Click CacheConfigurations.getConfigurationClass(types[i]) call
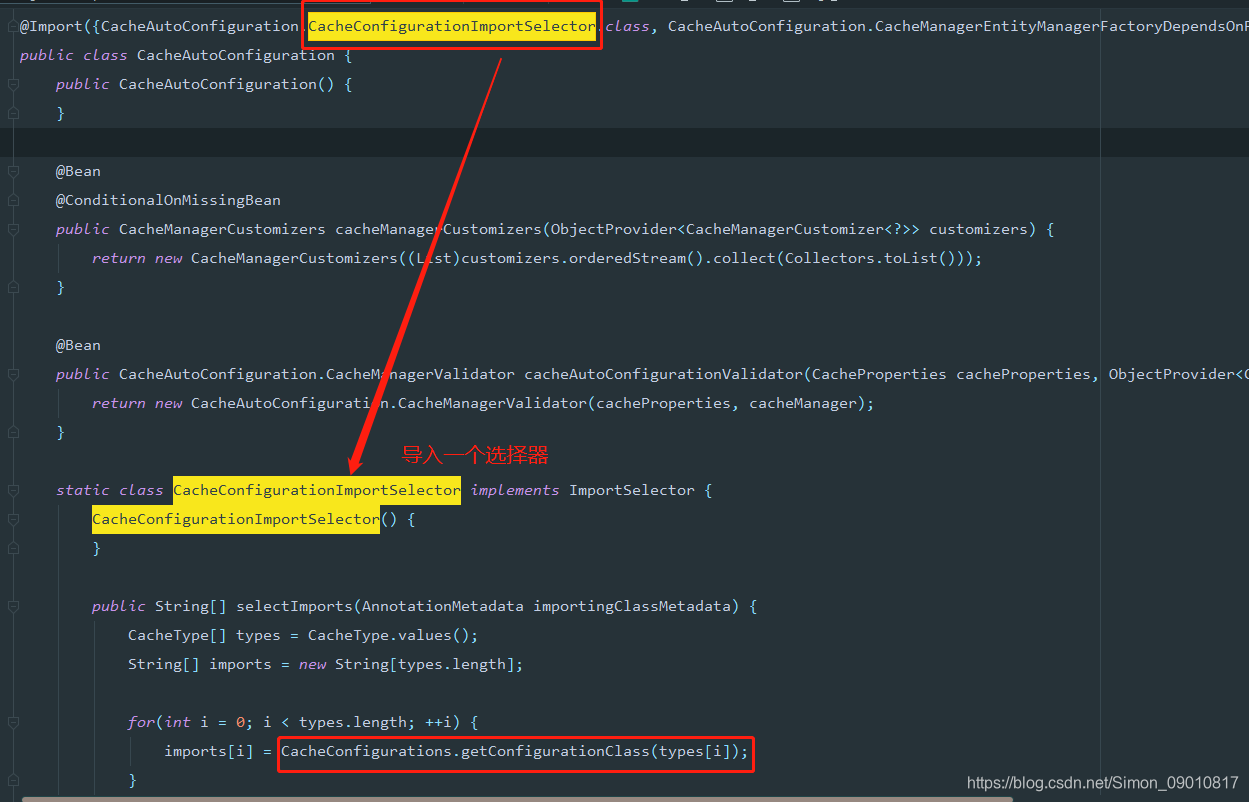 pyautogui.click(x=515, y=751)
